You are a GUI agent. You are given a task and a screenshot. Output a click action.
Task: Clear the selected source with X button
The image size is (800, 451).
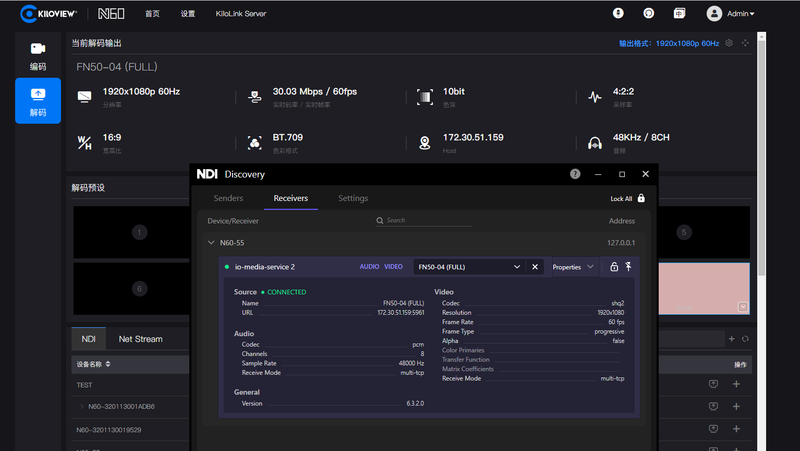[x=535, y=267]
